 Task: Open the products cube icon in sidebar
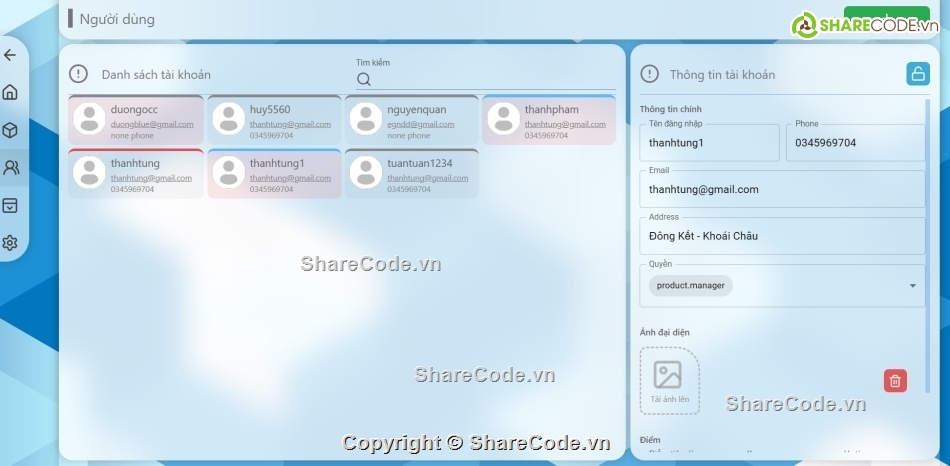[10, 130]
